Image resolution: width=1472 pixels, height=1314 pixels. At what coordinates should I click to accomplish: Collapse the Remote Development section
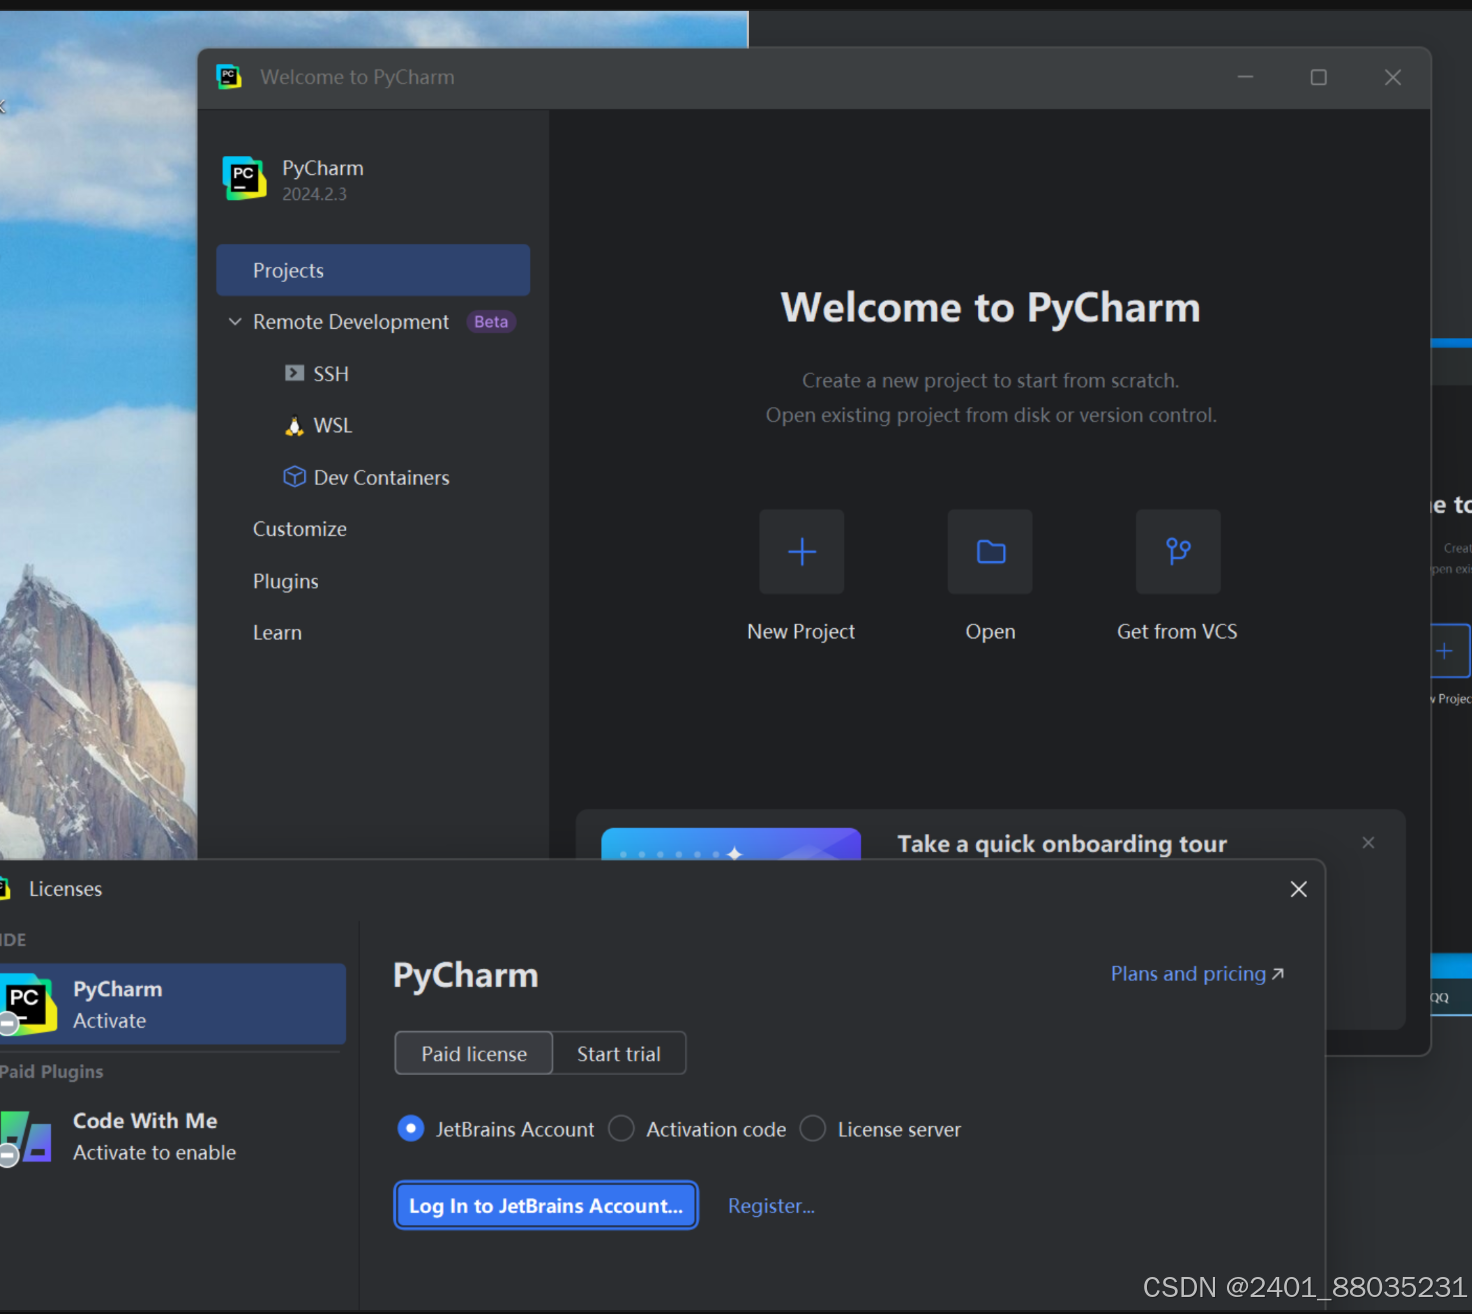[x=235, y=322]
